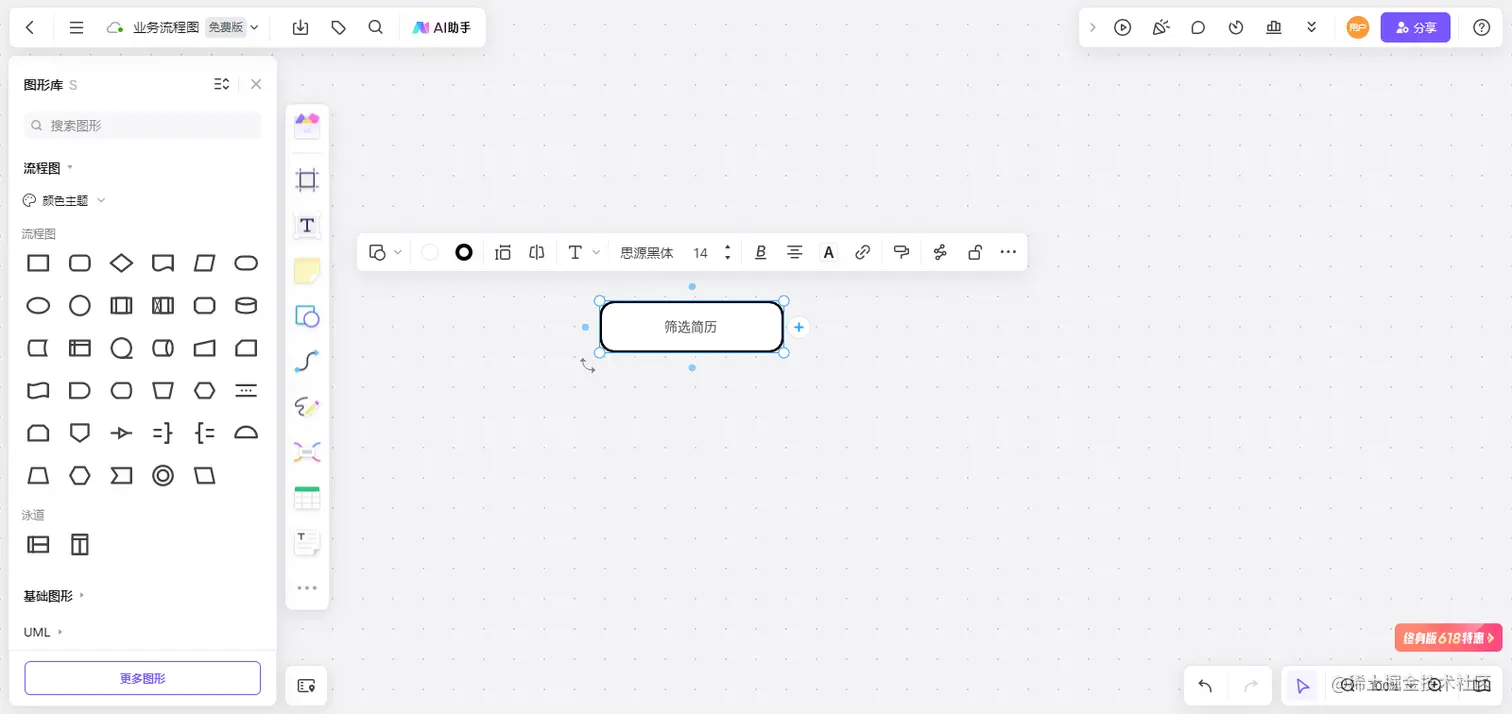The height and width of the screenshot is (714, 1512).
Task: Select the Connector line tool
Action: coord(307,361)
